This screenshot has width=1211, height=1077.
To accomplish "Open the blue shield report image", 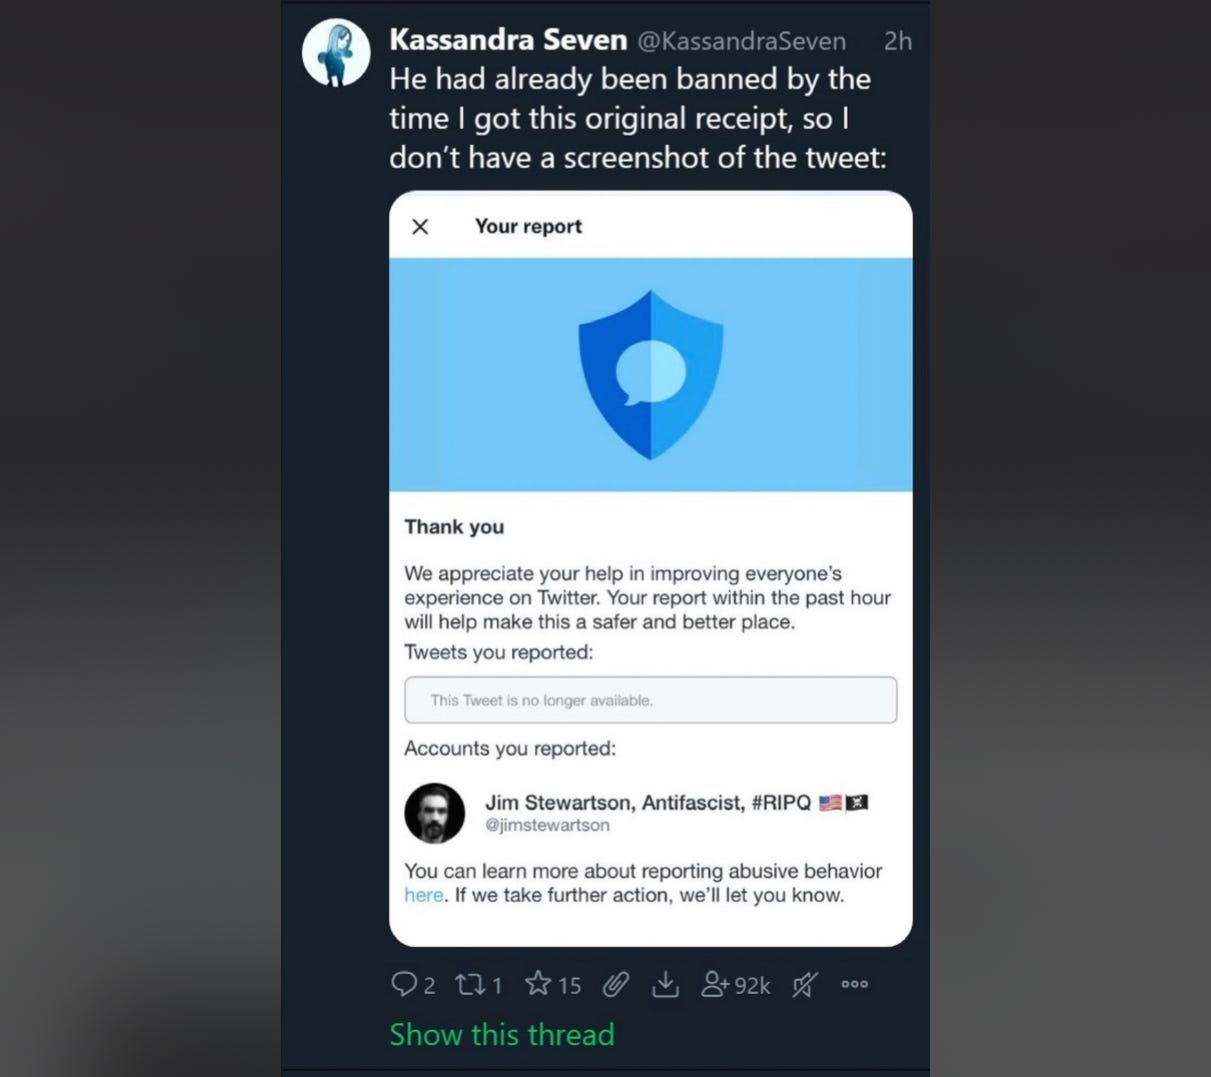I will pyautogui.click(x=651, y=375).
